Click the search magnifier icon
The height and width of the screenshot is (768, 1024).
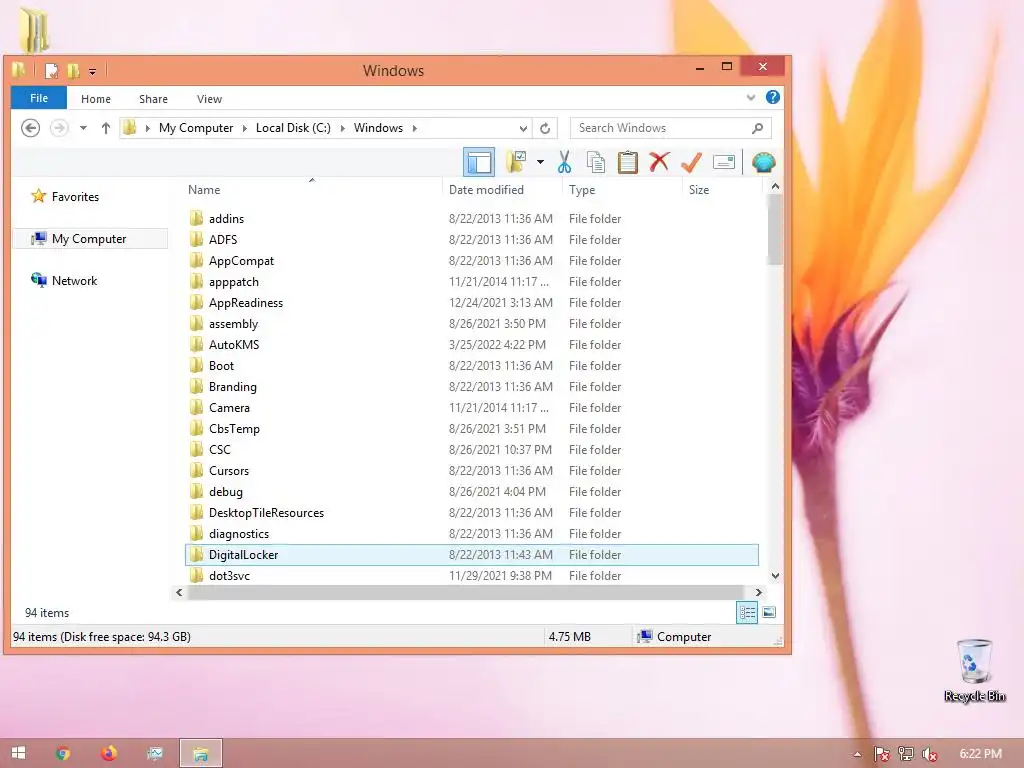pyautogui.click(x=758, y=128)
